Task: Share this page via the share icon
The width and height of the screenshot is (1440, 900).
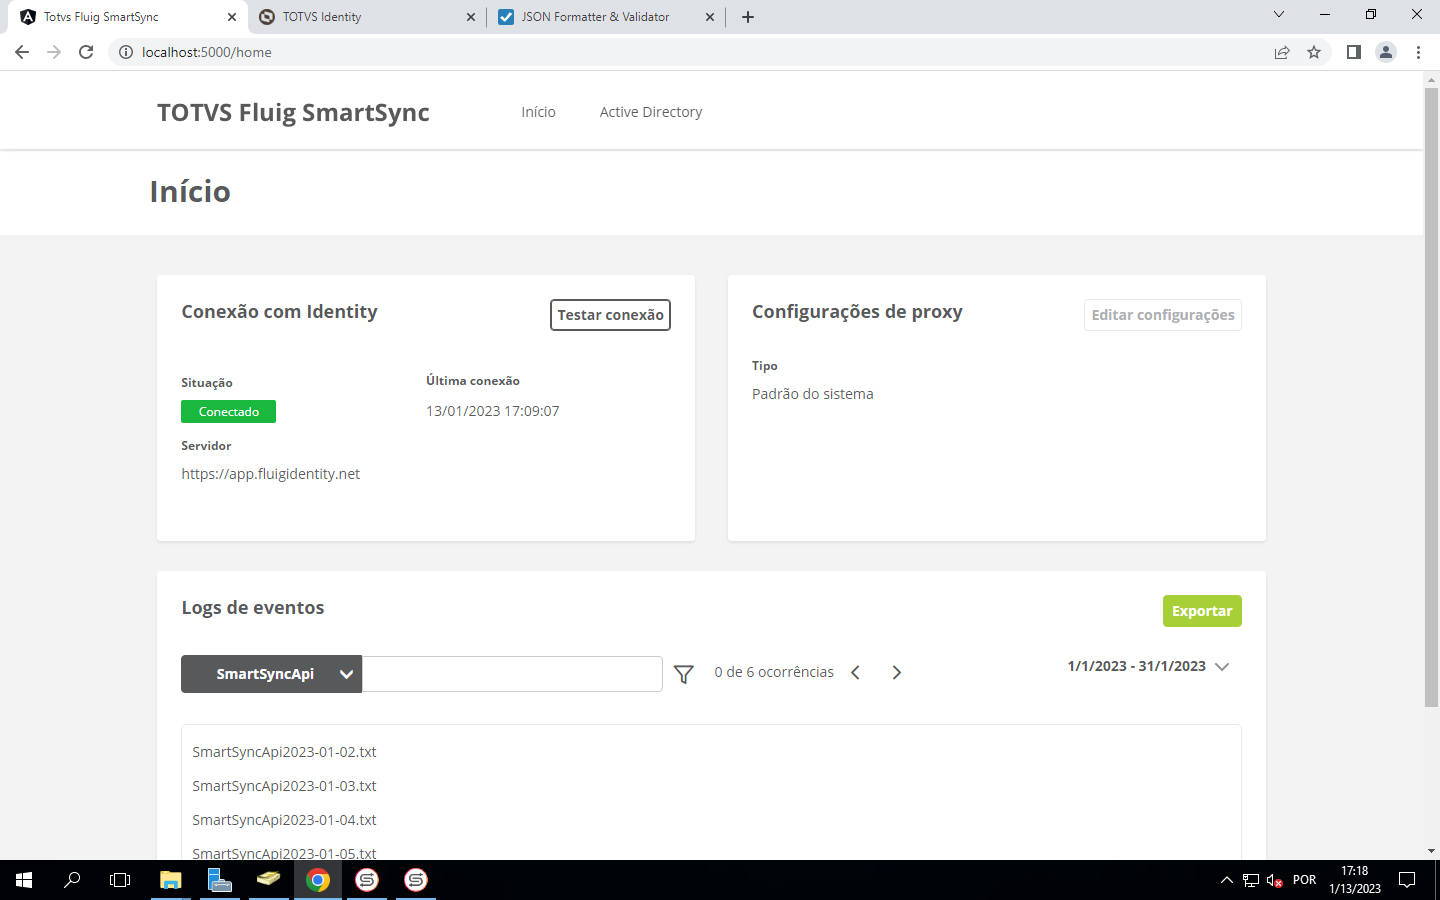Action: pyautogui.click(x=1282, y=52)
